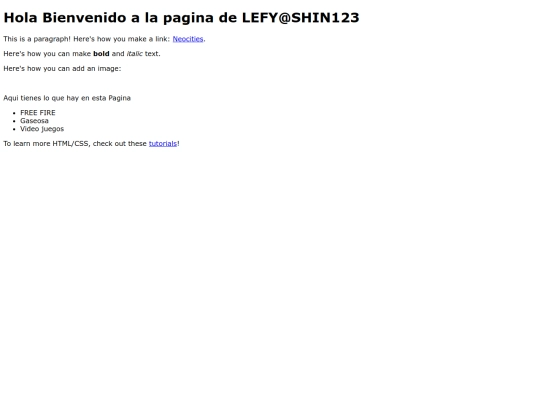
Task: Click the word bold in paragraph
Action: coord(101,54)
